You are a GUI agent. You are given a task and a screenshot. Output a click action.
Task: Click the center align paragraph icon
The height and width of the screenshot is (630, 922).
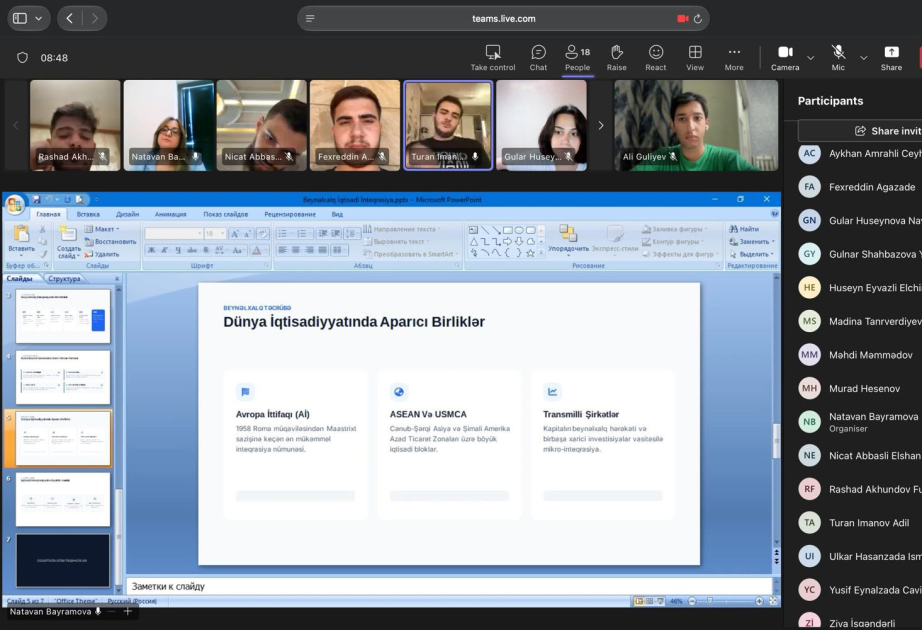[296, 250]
